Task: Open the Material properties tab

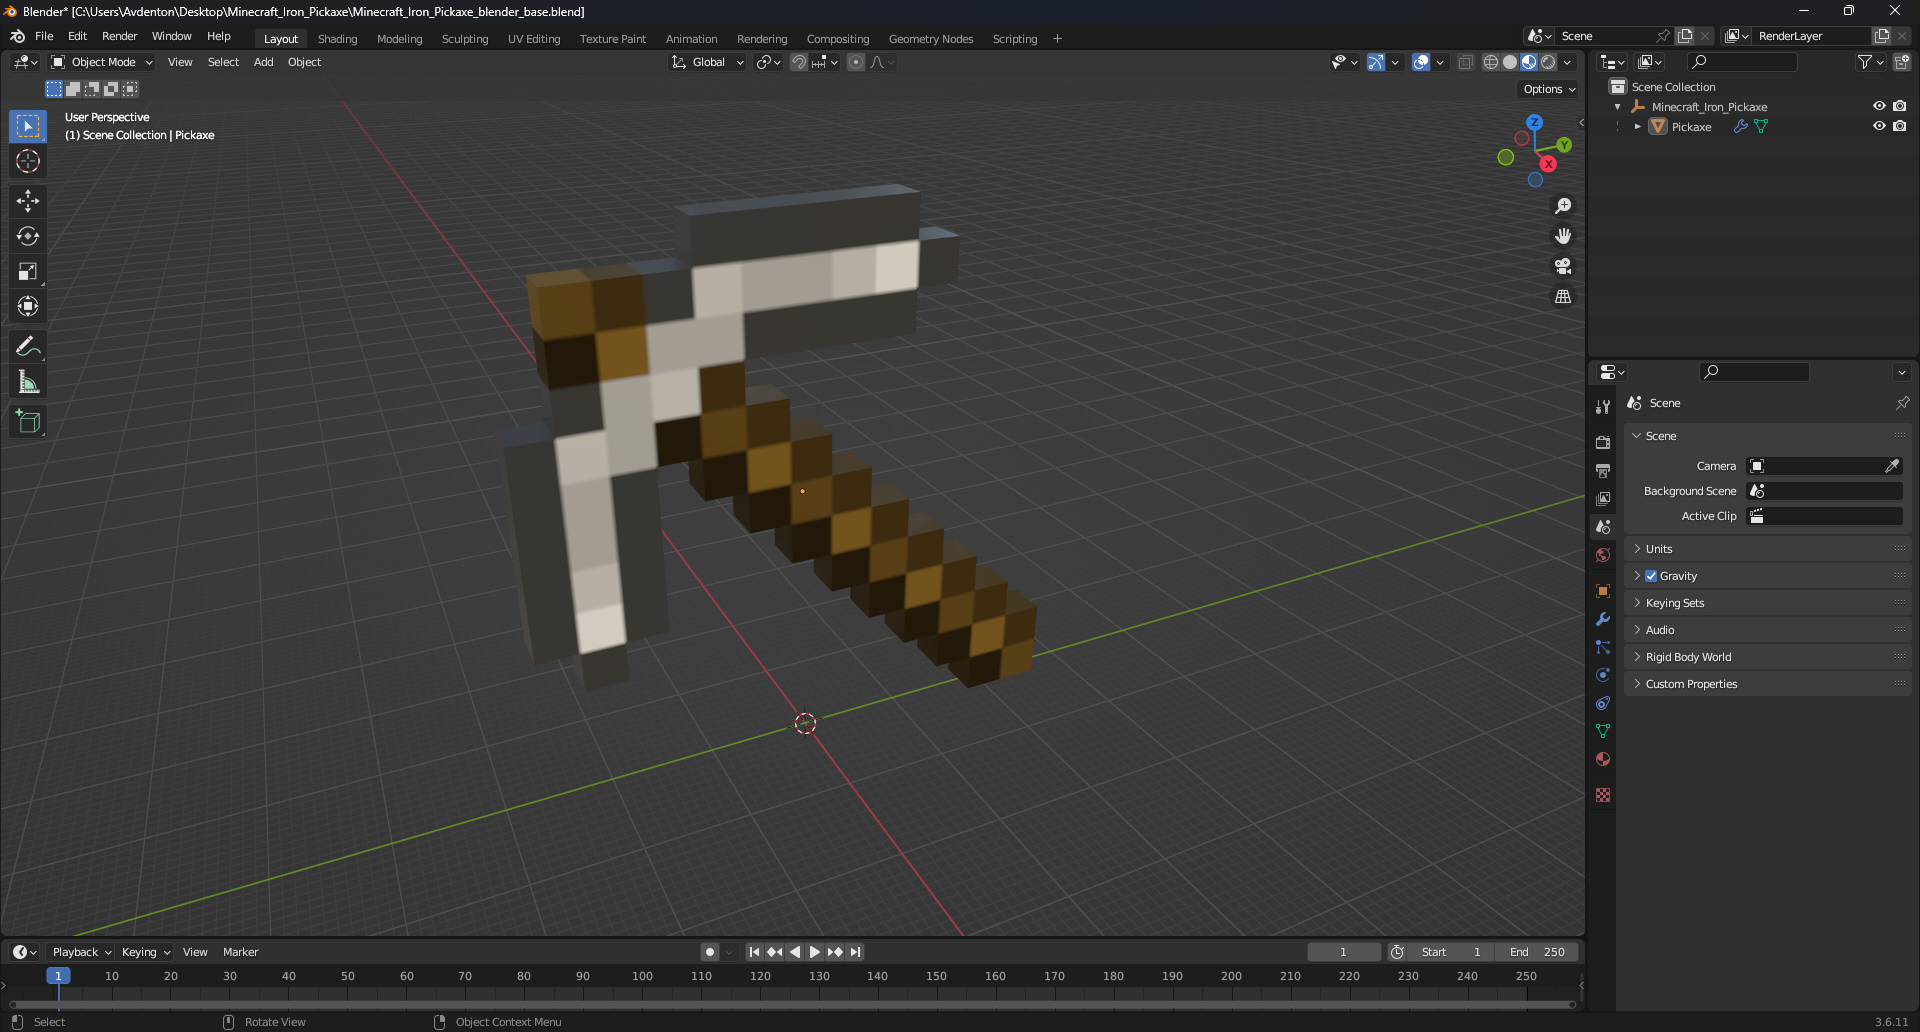Action: 1603,759
